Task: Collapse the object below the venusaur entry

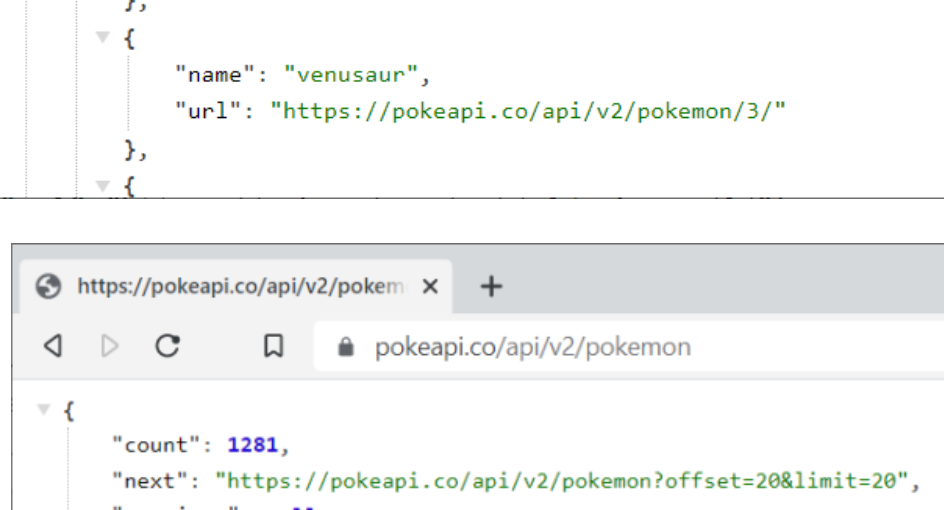Action: (103, 185)
